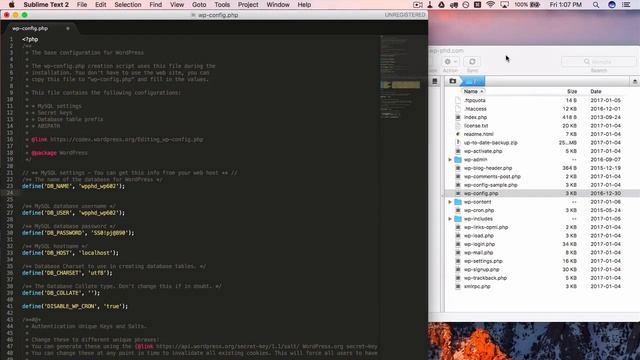Select the wp-trackback.php file
Screen dimensions: 640x360
point(485,278)
